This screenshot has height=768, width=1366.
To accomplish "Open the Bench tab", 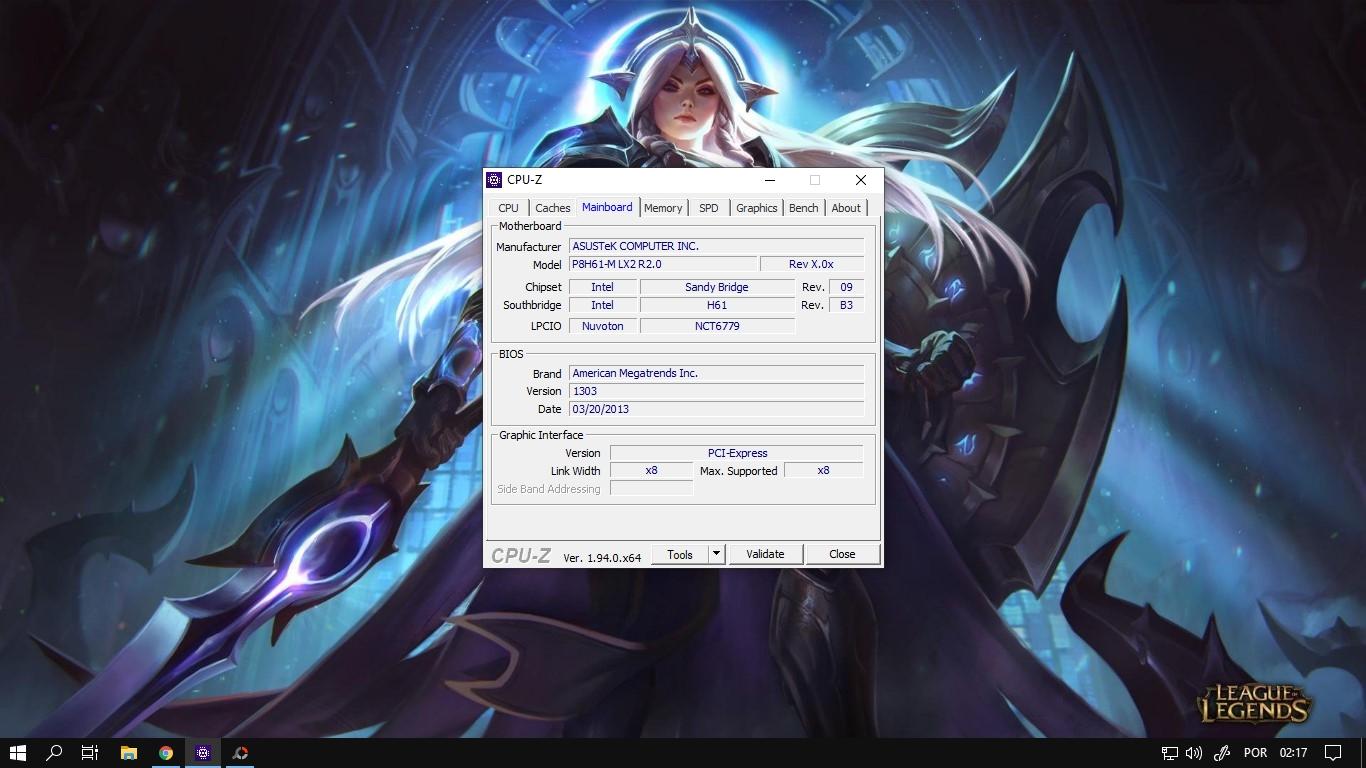I will pos(804,208).
